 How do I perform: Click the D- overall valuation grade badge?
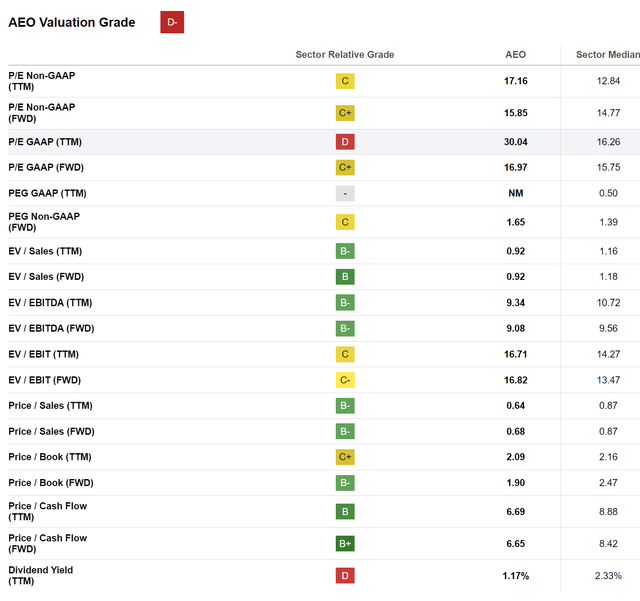(172, 22)
